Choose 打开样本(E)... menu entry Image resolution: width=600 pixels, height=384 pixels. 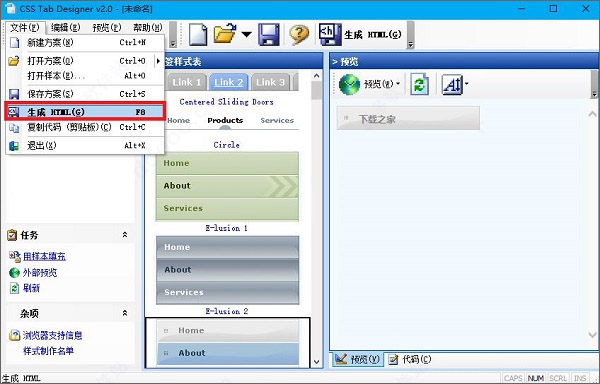pos(85,76)
